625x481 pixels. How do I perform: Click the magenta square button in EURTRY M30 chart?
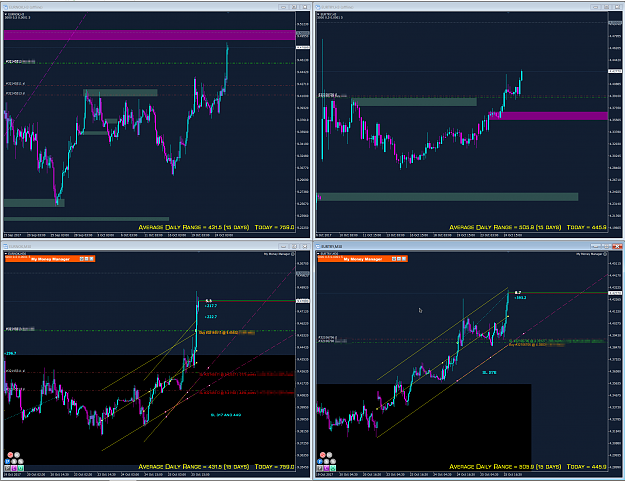326,468
